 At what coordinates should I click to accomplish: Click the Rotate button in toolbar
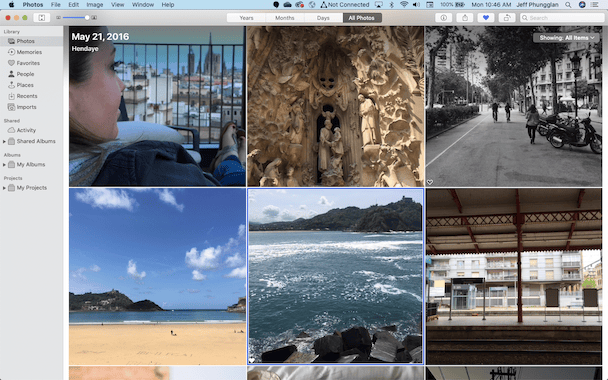coord(507,18)
